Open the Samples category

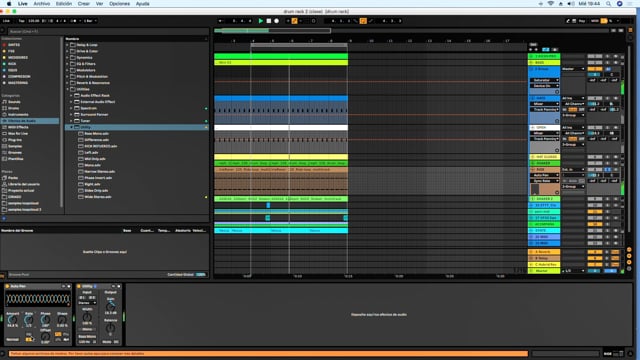tap(15, 146)
